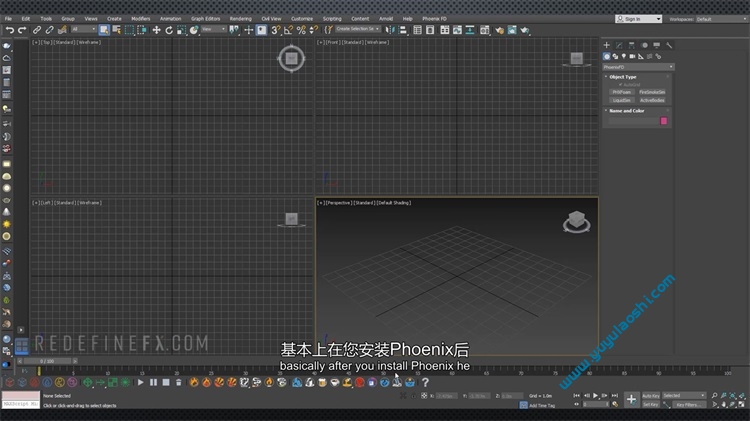Click the FireSmokeSim button

click(652, 92)
